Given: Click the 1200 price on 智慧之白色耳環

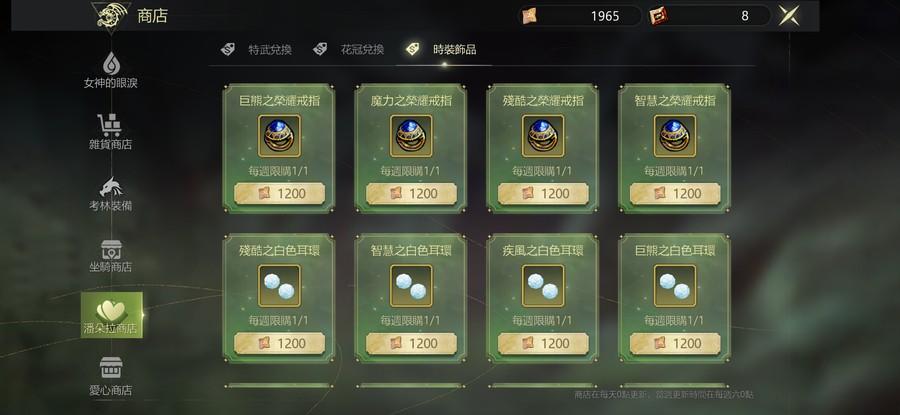Looking at the screenshot, I should [412, 343].
